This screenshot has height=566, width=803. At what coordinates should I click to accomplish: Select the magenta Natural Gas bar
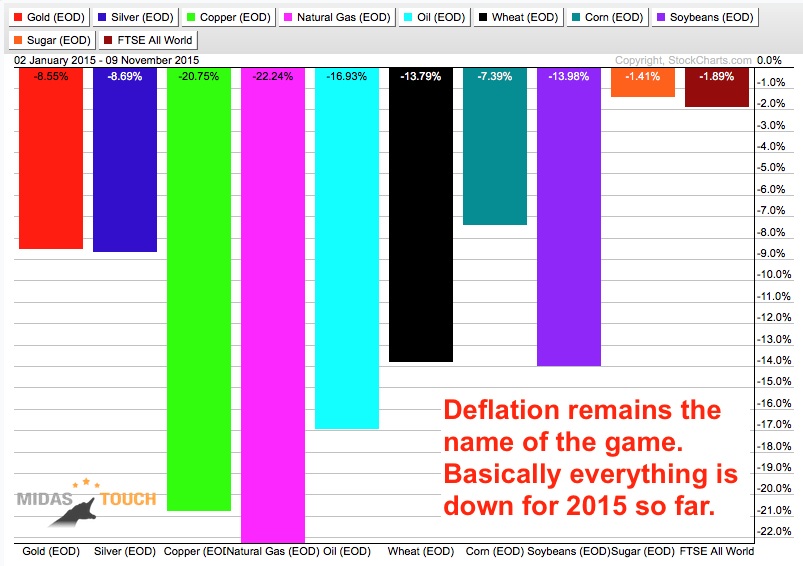[273, 305]
